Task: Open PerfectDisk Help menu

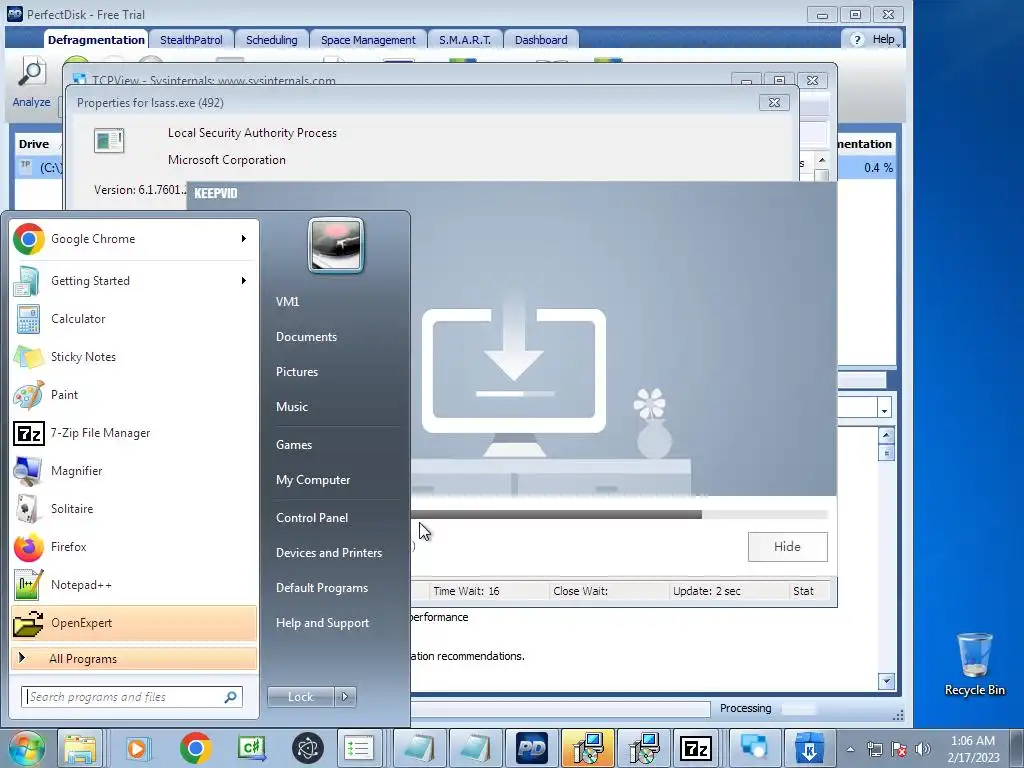Action: coord(874,40)
